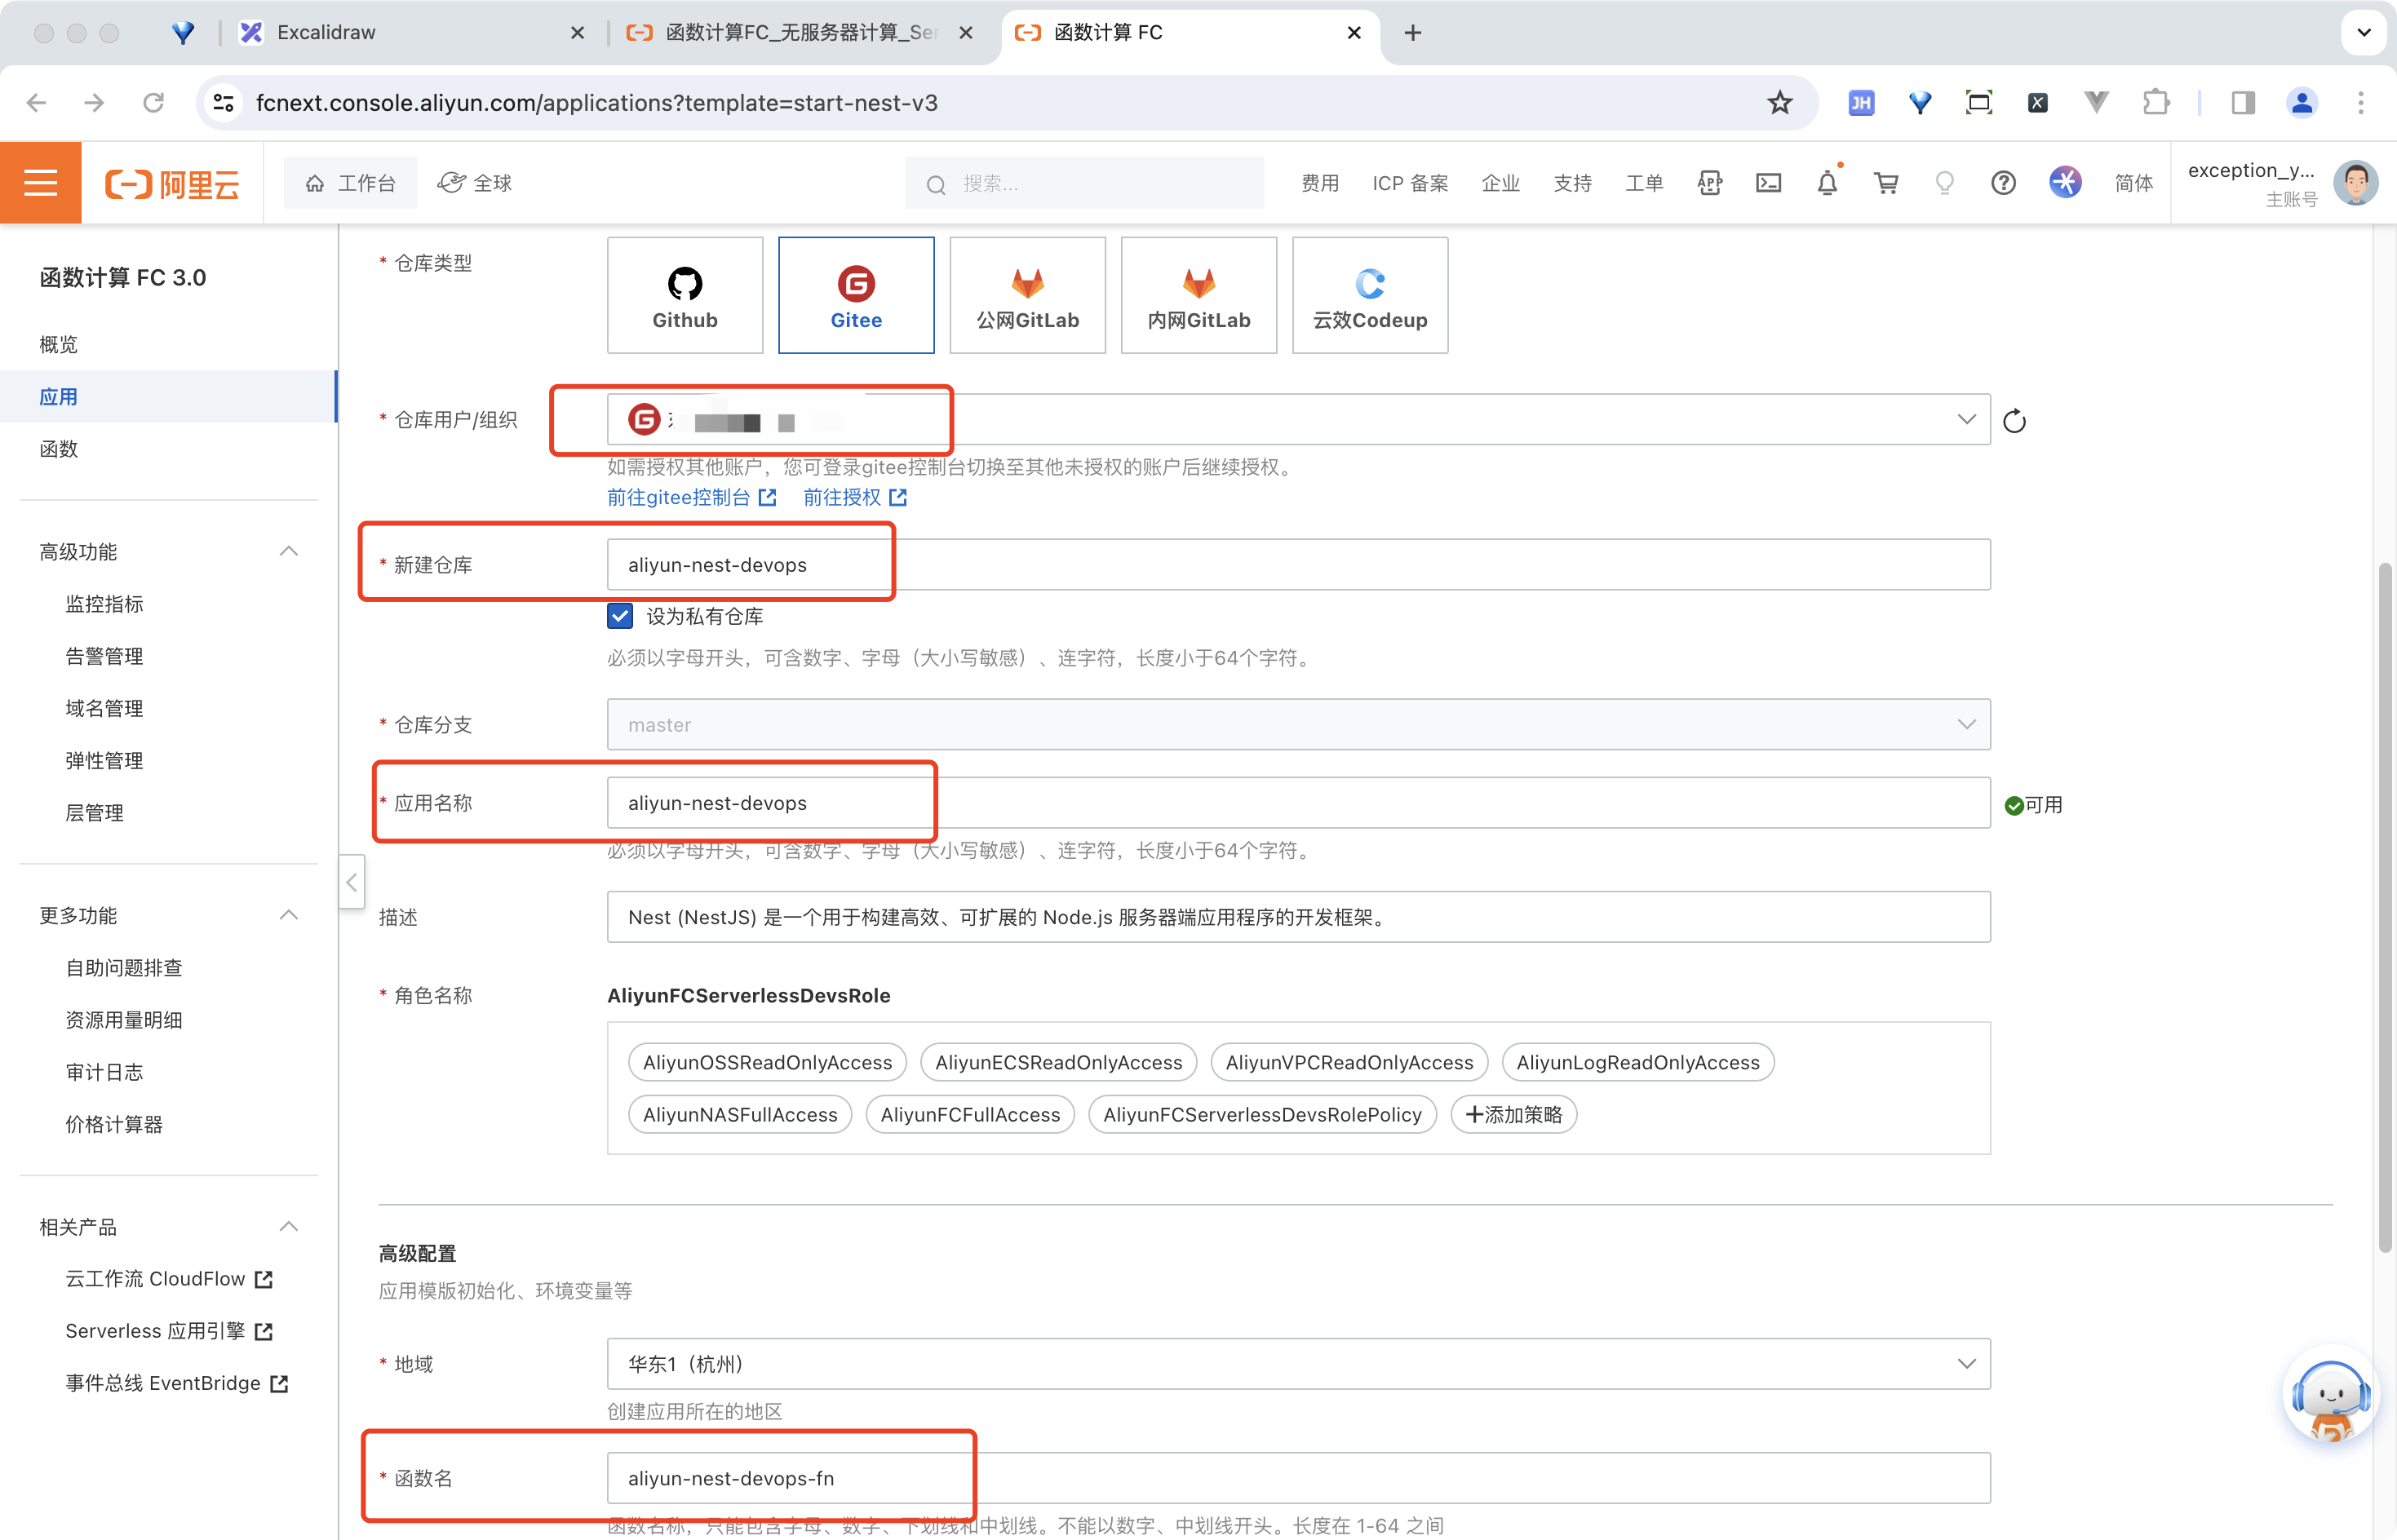Toggle the browser side panel icon

click(x=2243, y=103)
